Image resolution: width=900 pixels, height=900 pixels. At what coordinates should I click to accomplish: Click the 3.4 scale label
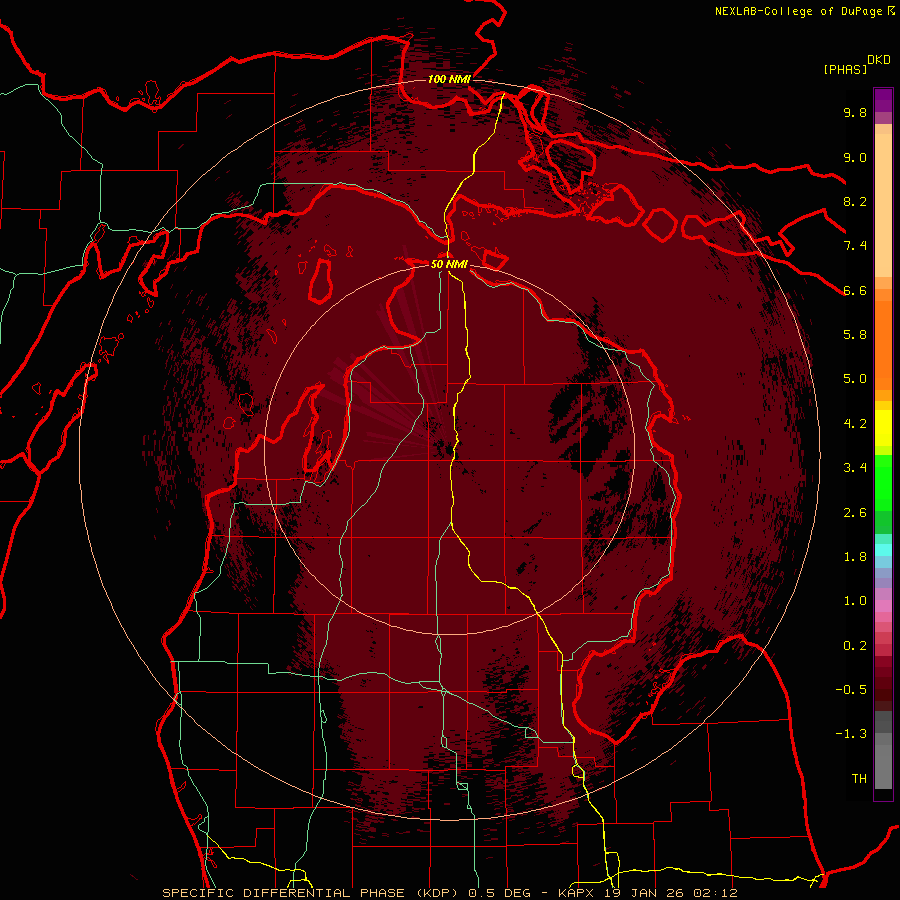point(855,468)
